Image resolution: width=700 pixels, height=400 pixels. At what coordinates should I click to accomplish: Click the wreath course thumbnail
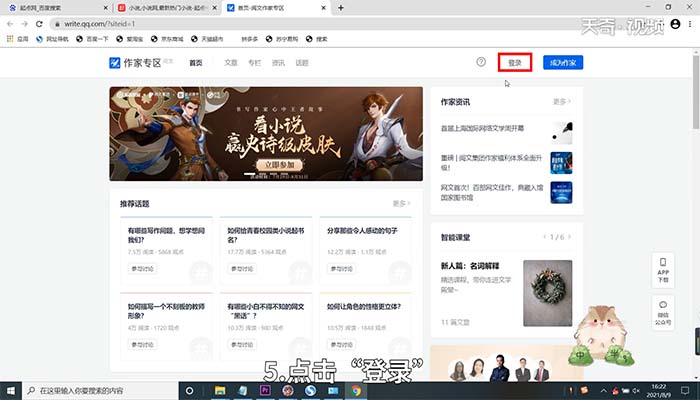(547, 293)
